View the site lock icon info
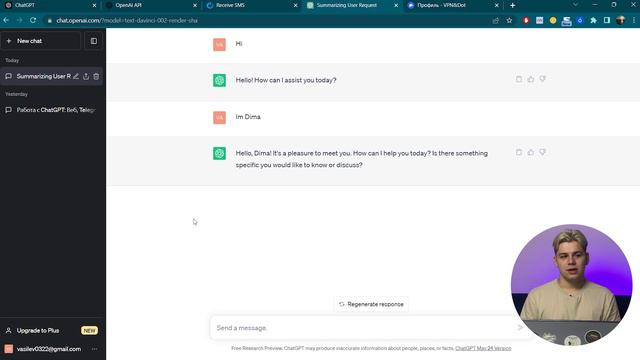 pyautogui.click(x=49, y=20)
